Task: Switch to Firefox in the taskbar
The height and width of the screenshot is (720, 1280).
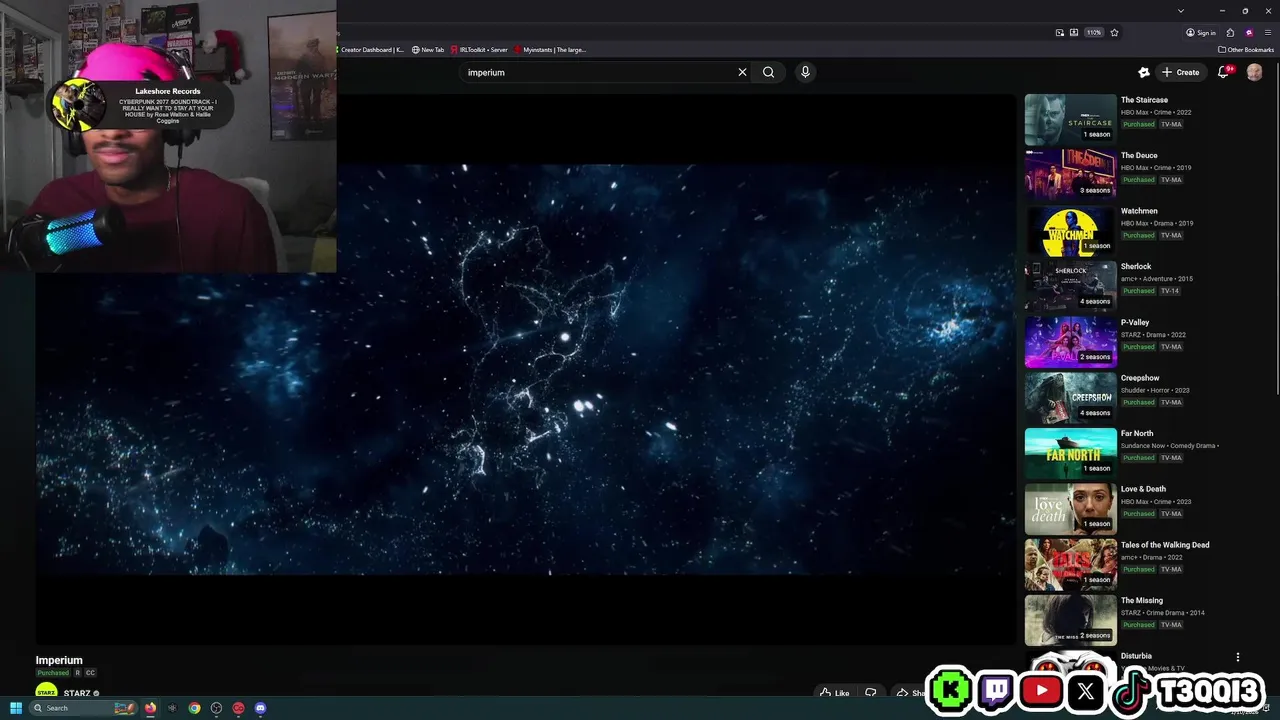Action: 150,708
